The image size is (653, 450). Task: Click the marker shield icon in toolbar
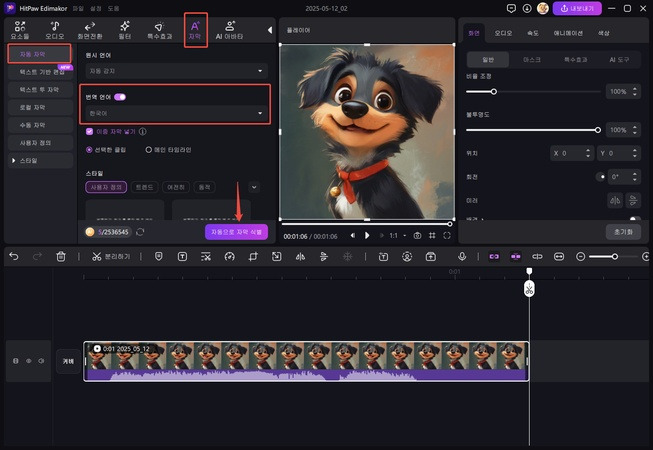pyautogui.click(x=159, y=256)
